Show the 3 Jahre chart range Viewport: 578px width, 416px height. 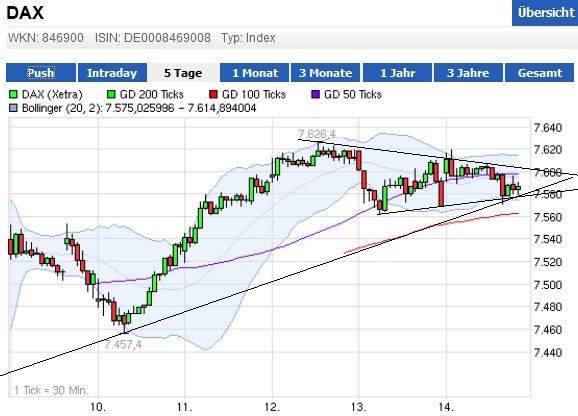click(x=468, y=73)
